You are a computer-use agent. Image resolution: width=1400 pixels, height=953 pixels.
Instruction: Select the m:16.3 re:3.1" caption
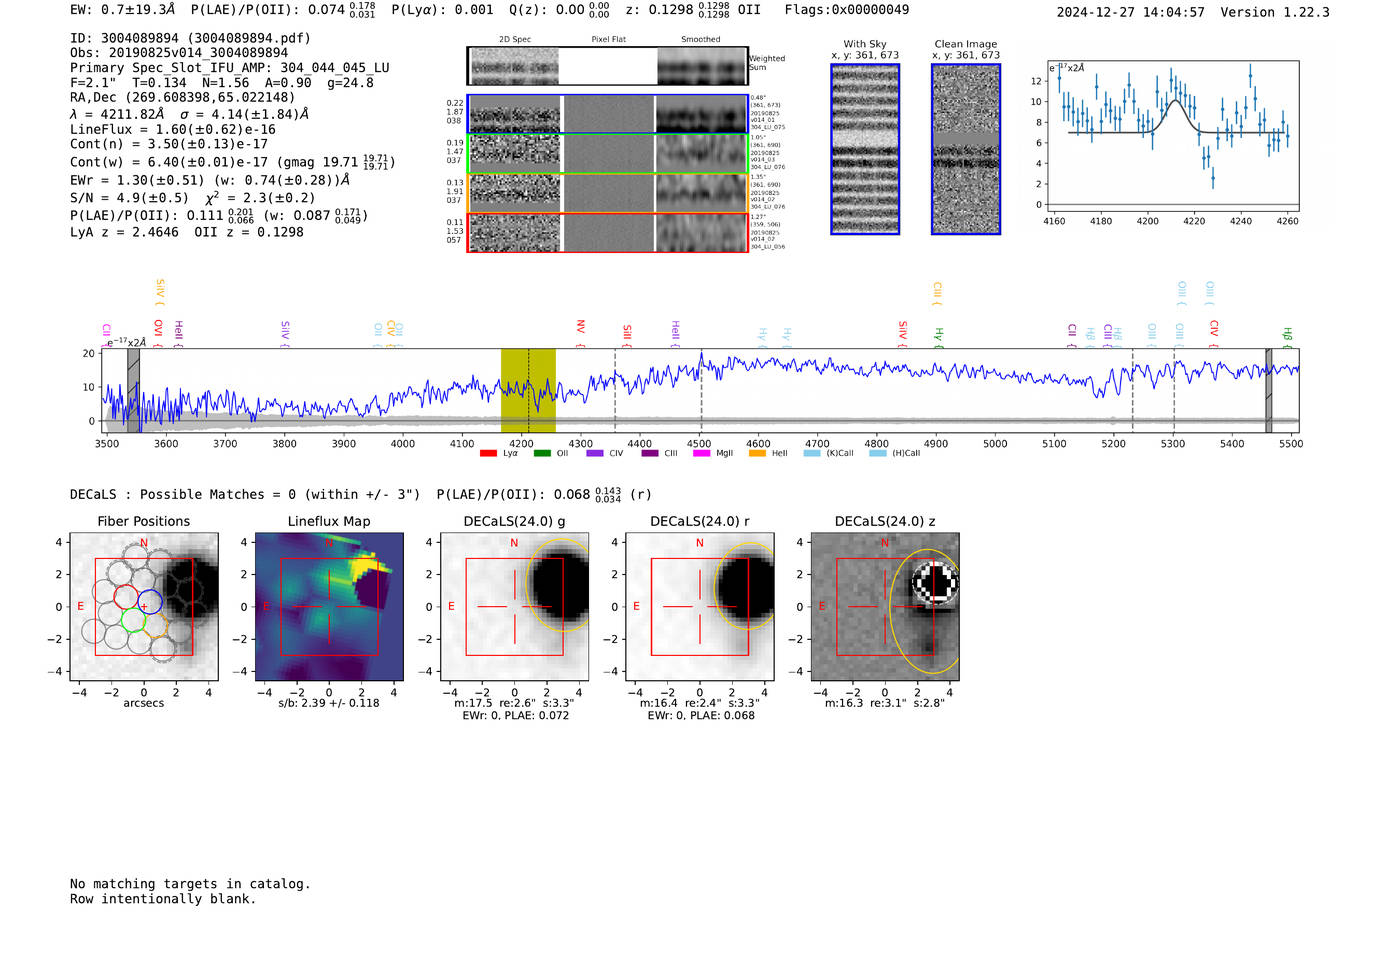pos(885,703)
